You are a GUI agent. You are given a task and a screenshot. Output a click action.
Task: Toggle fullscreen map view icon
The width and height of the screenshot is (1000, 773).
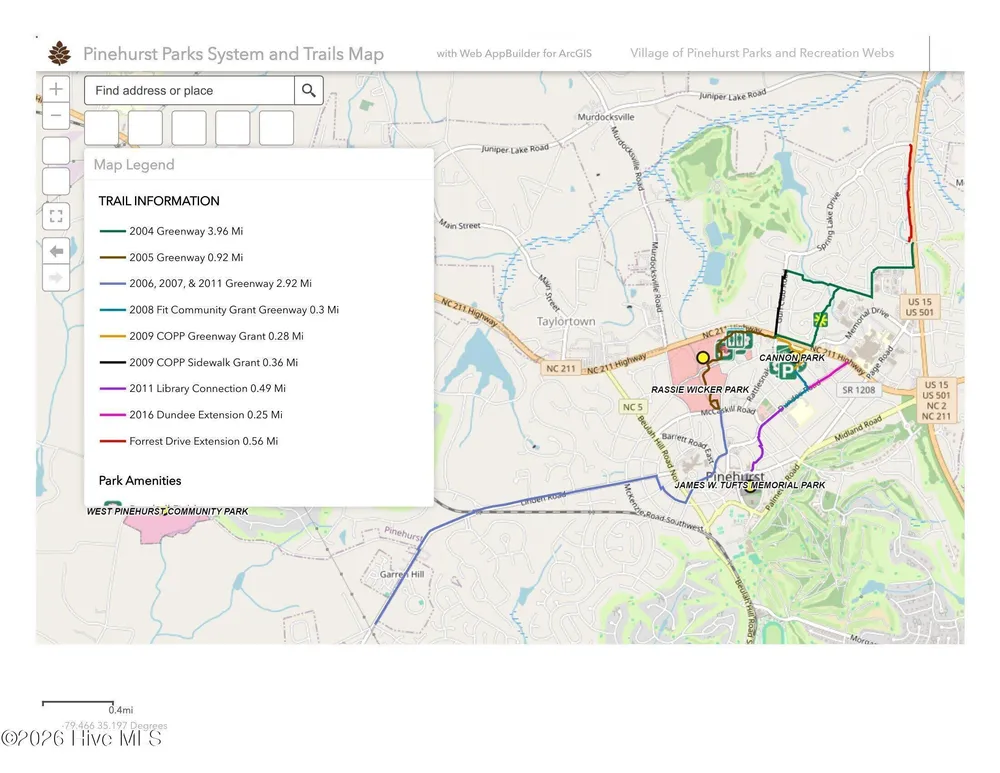[x=56, y=216]
